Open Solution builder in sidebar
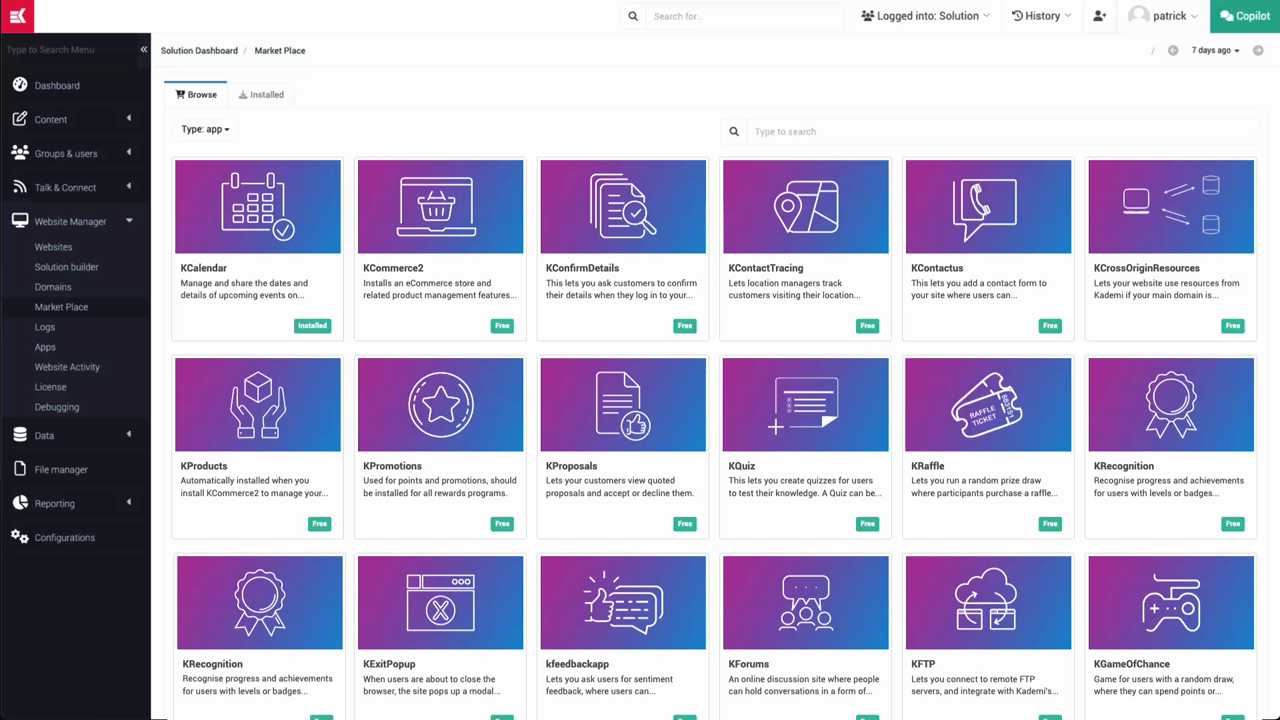1280x720 pixels. [x=66, y=267]
